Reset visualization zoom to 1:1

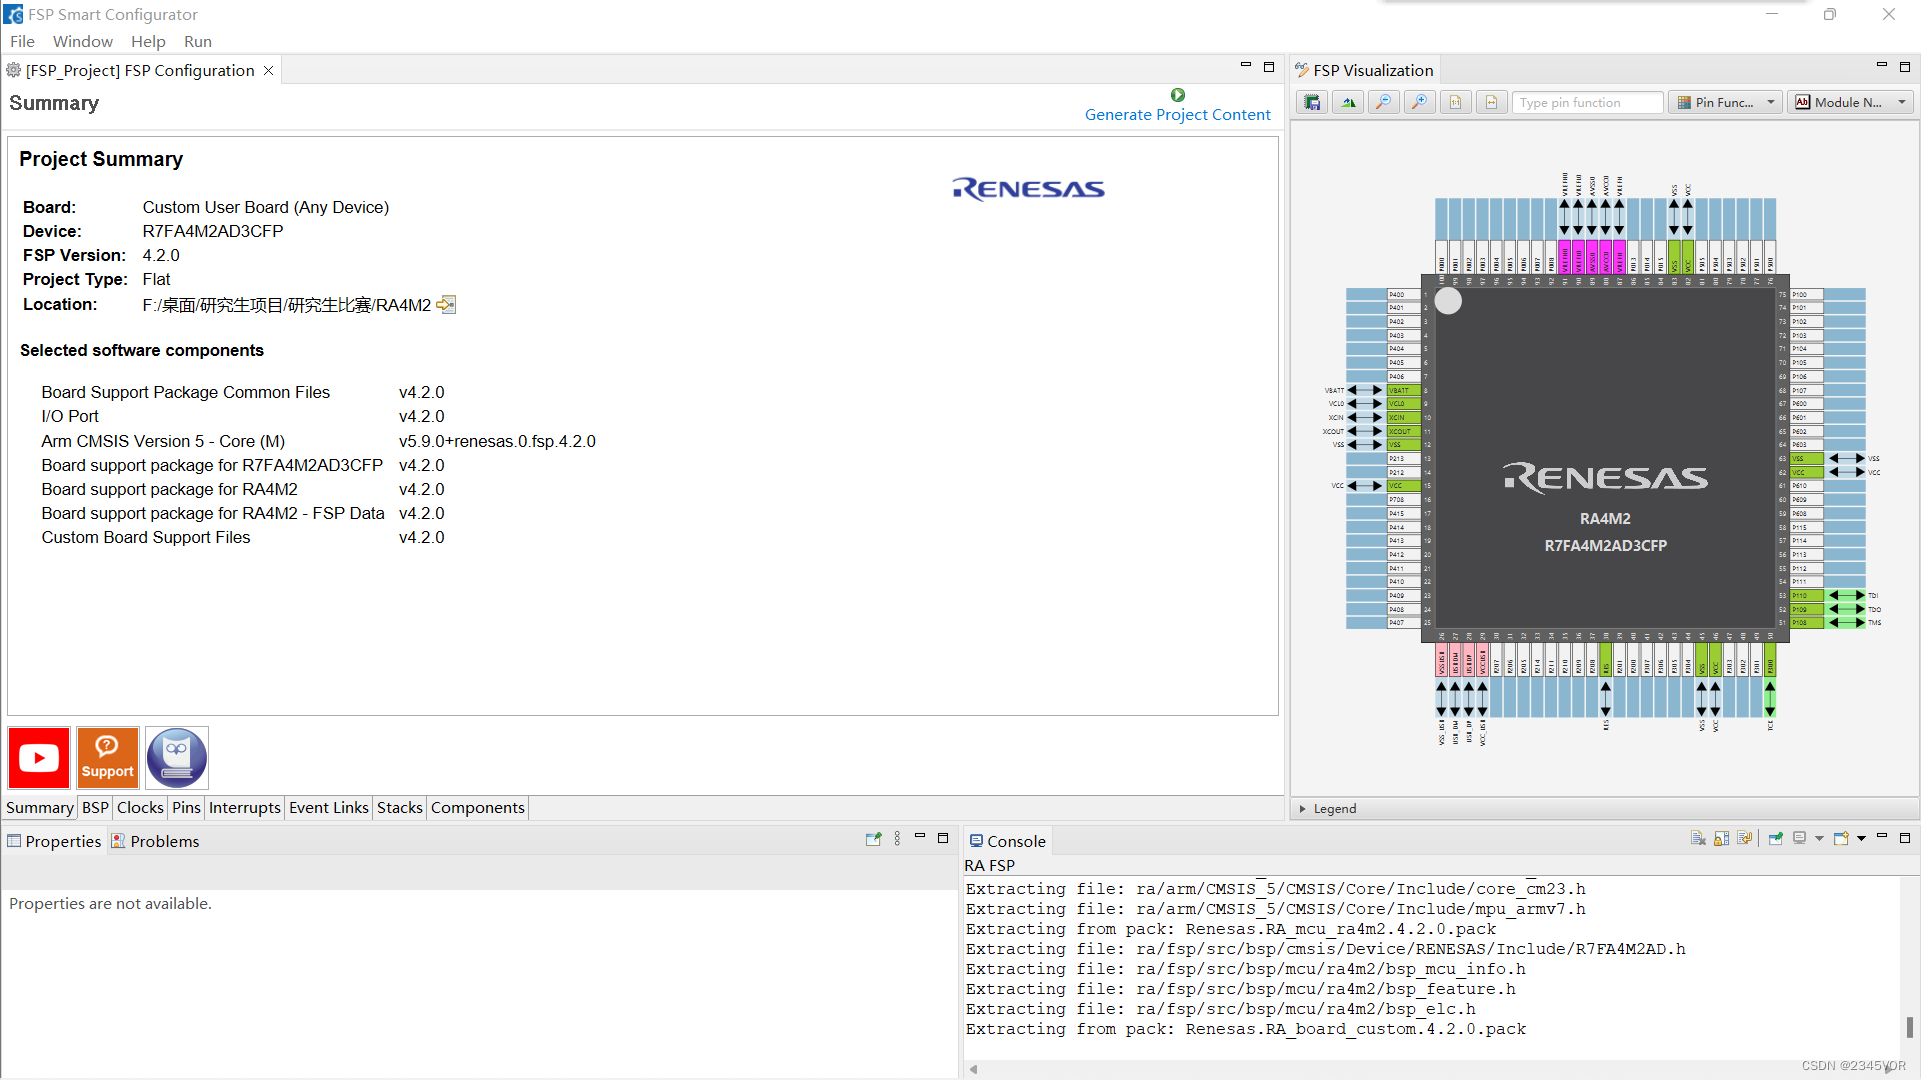tap(1456, 102)
